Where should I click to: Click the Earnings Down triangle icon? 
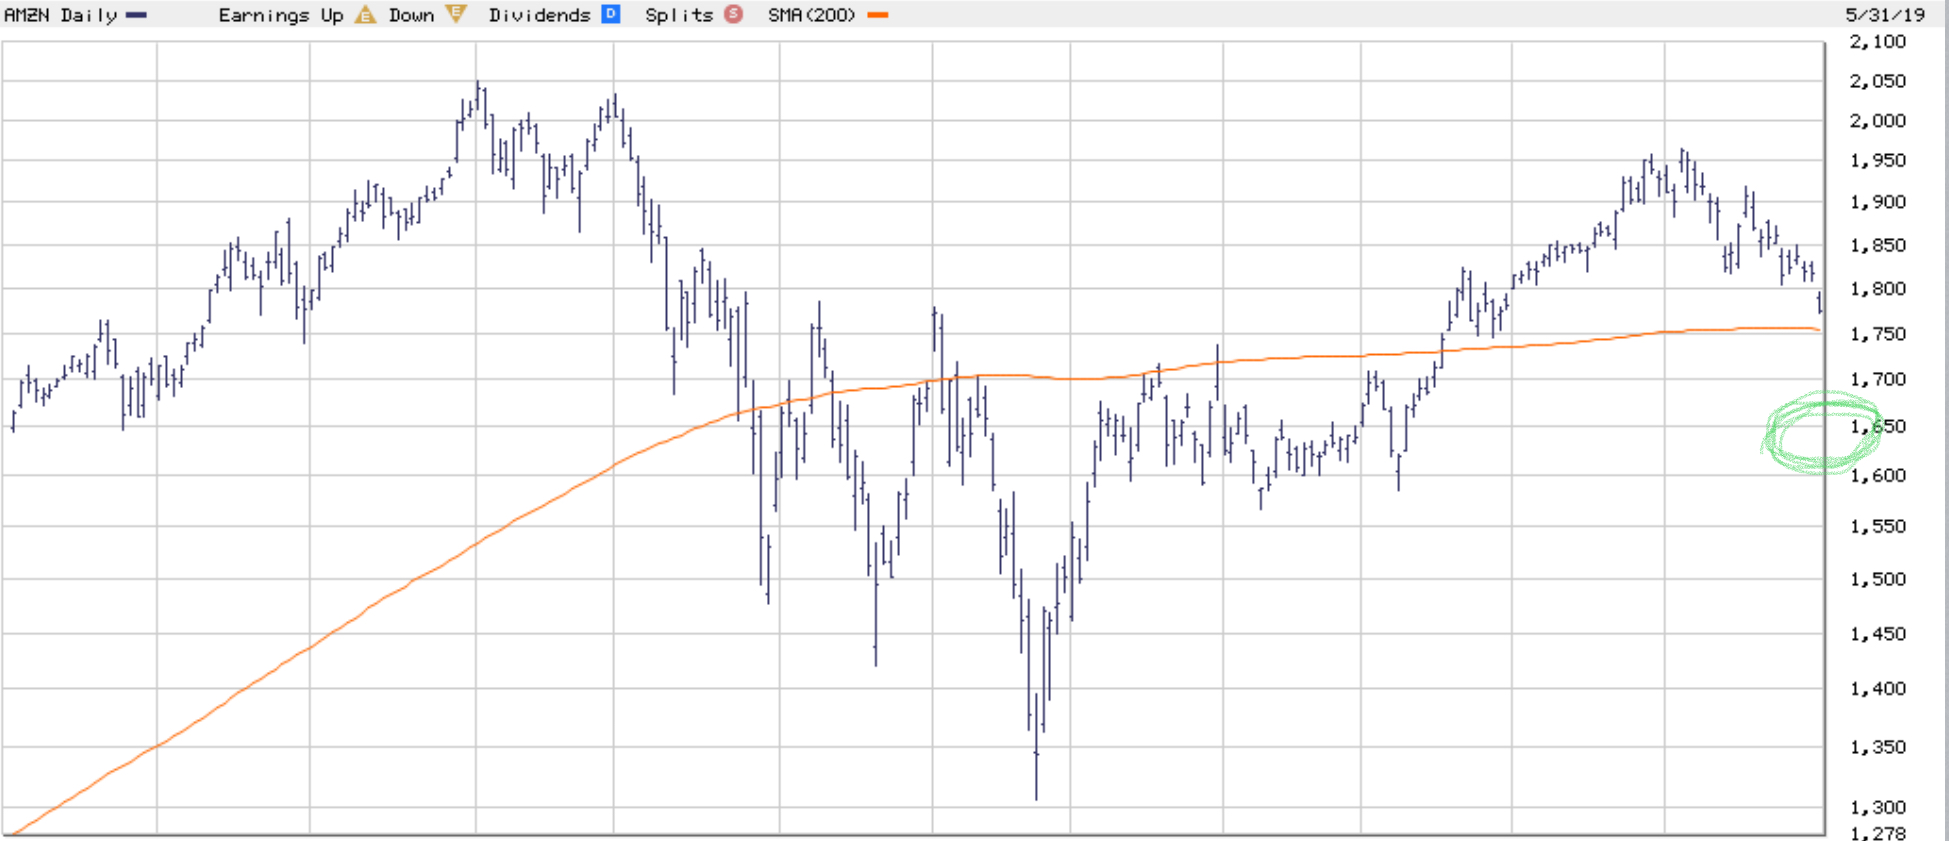click(456, 14)
